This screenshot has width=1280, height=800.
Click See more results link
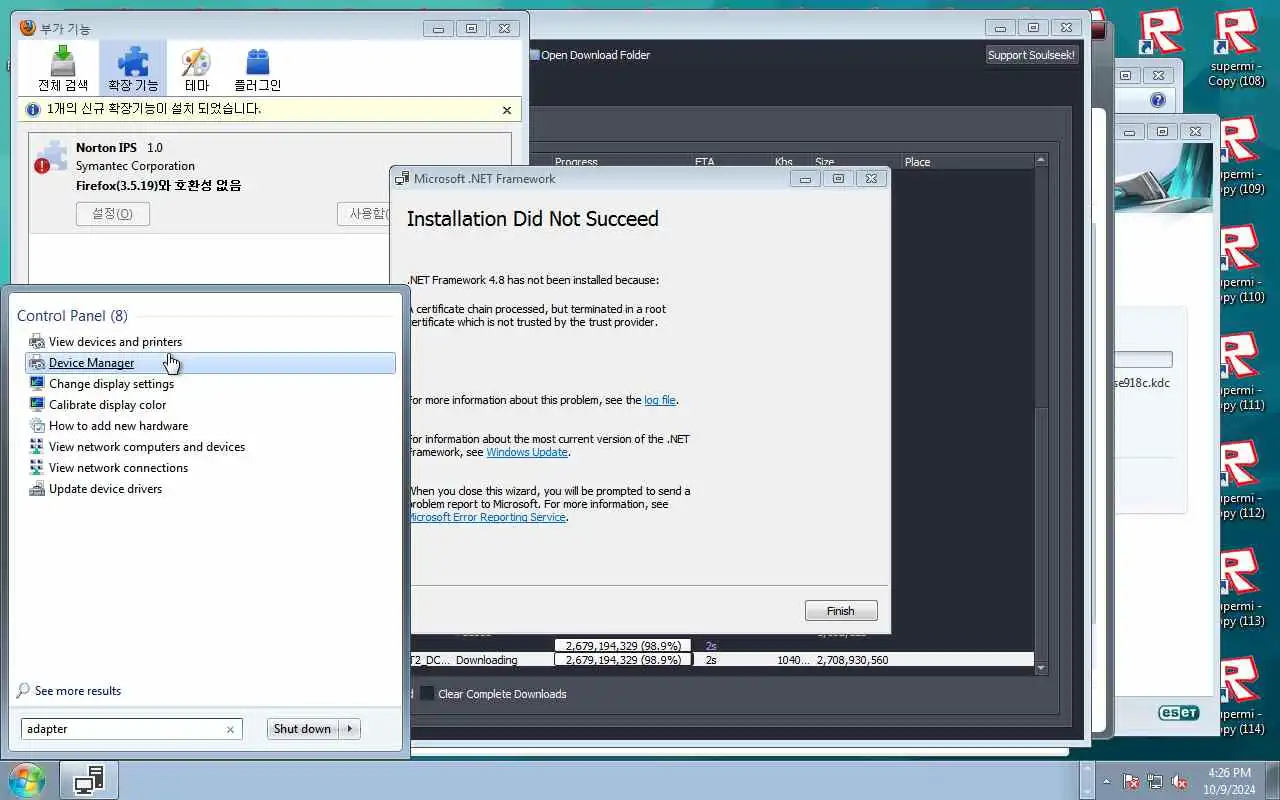[x=77, y=691]
